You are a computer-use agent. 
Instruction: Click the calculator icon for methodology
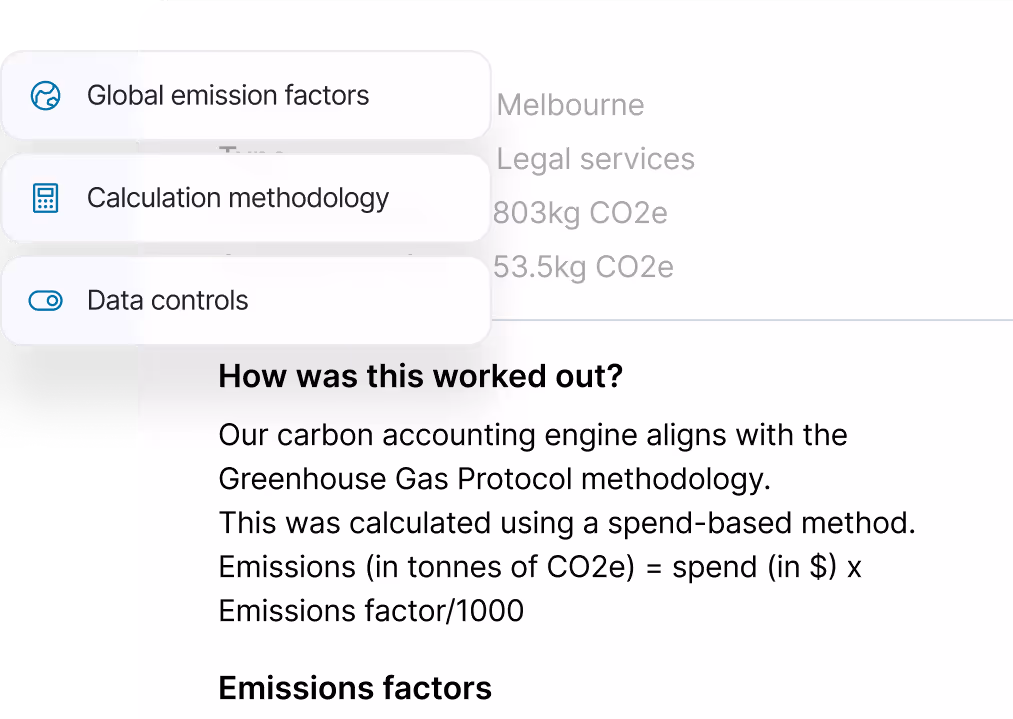point(46,198)
